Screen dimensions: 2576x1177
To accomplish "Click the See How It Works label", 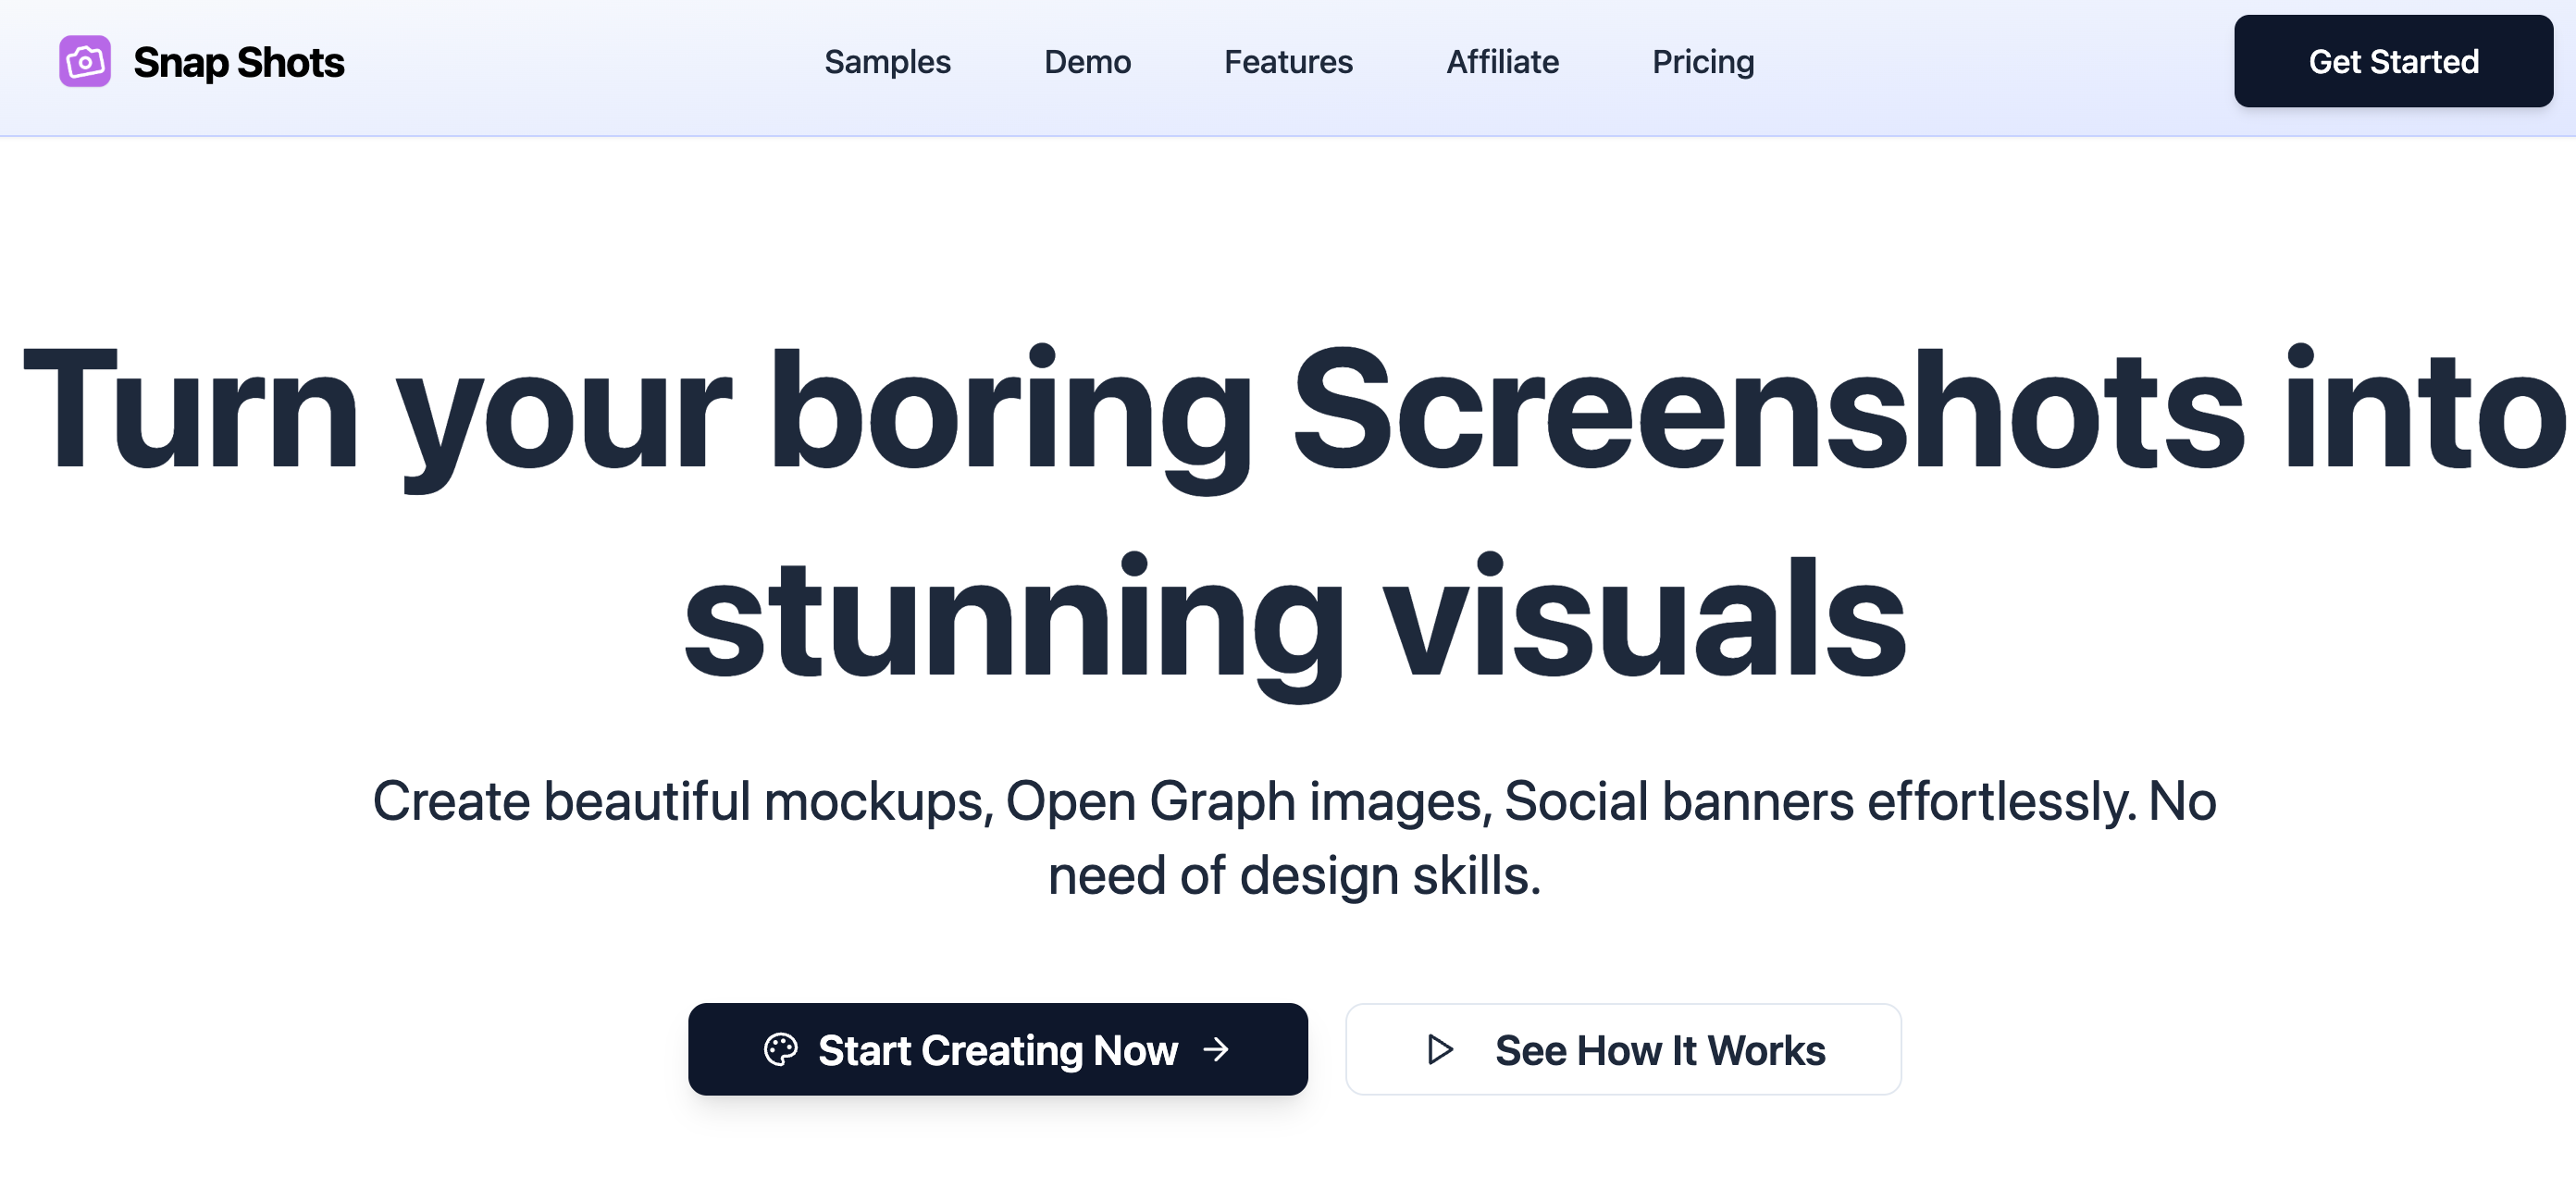I will click(1659, 1050).
